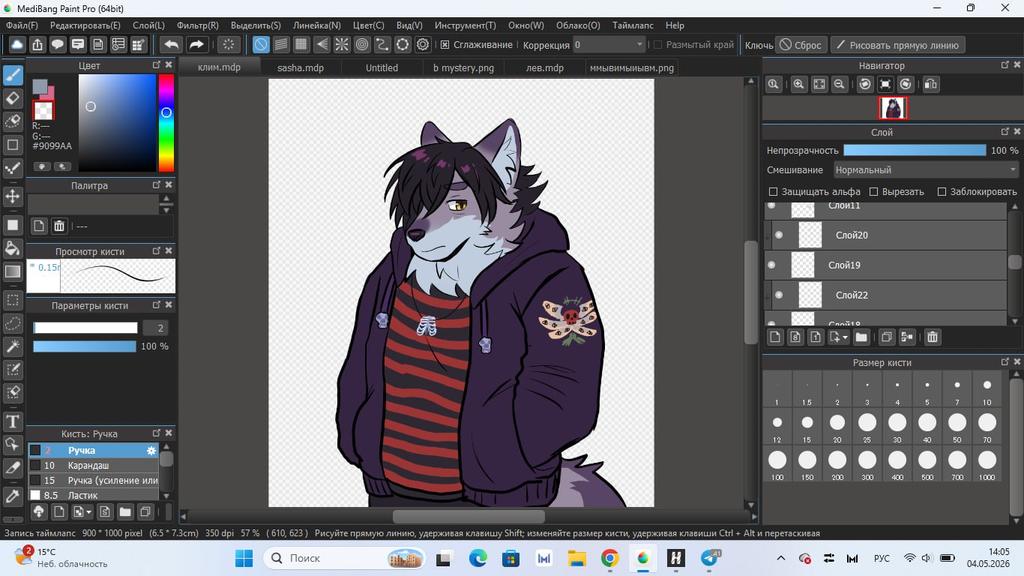Select the Lasso selection tool
The width and height of the screenshot is (1024, 576).
point(12,323)
